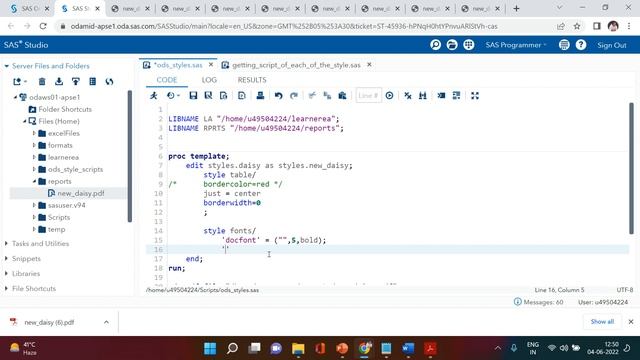Open the New item dropdown in the files pane

point(20,82)
